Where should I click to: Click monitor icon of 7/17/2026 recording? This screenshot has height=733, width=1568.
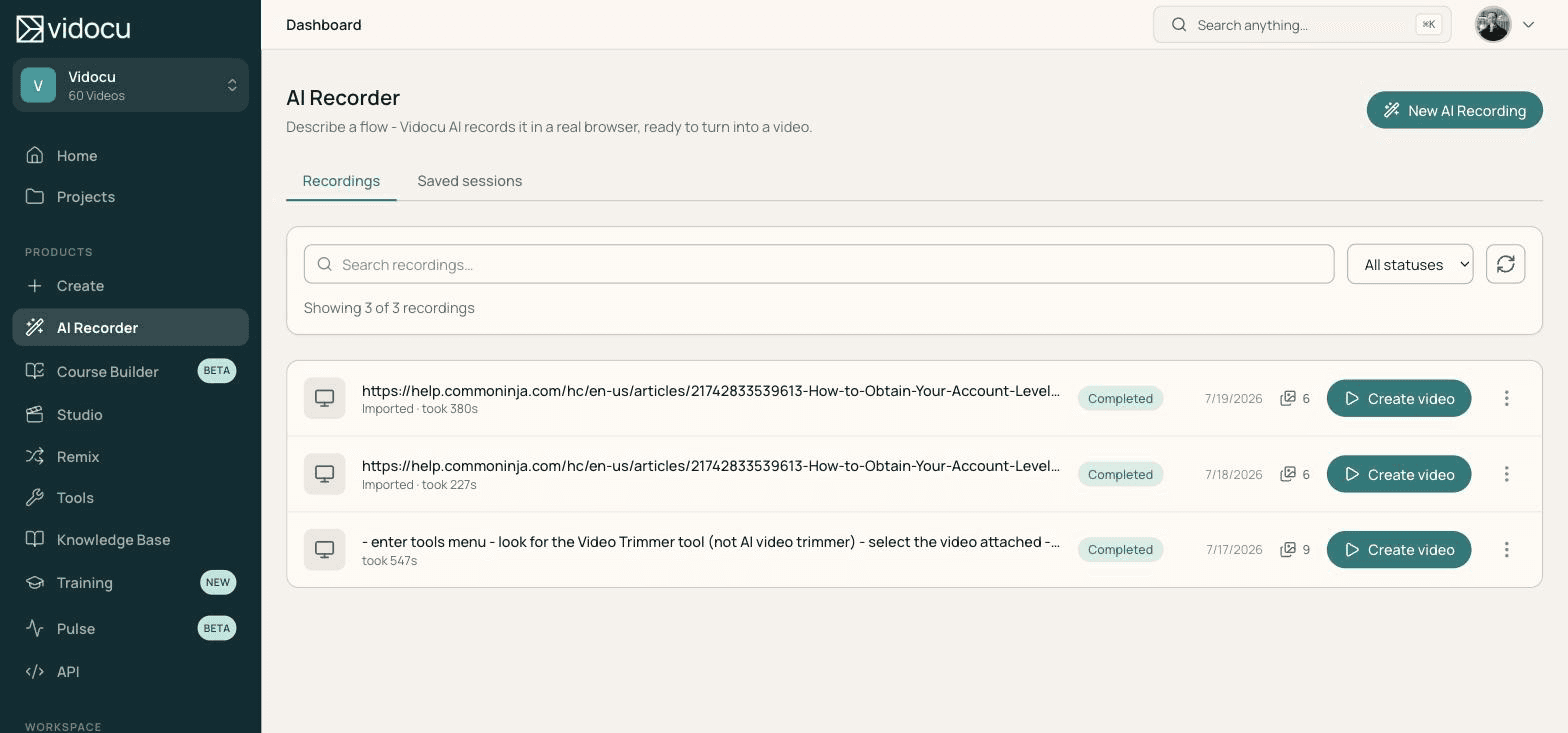(325, 549)
